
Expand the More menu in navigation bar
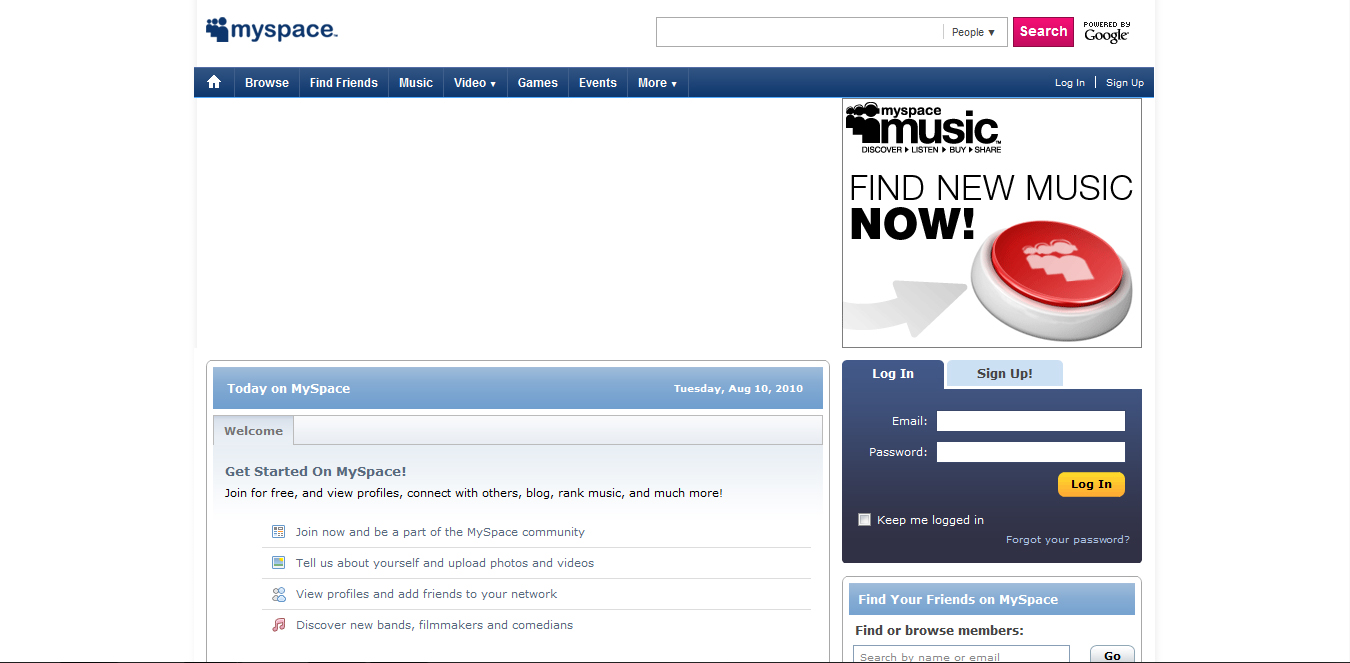tap(658, 83)
